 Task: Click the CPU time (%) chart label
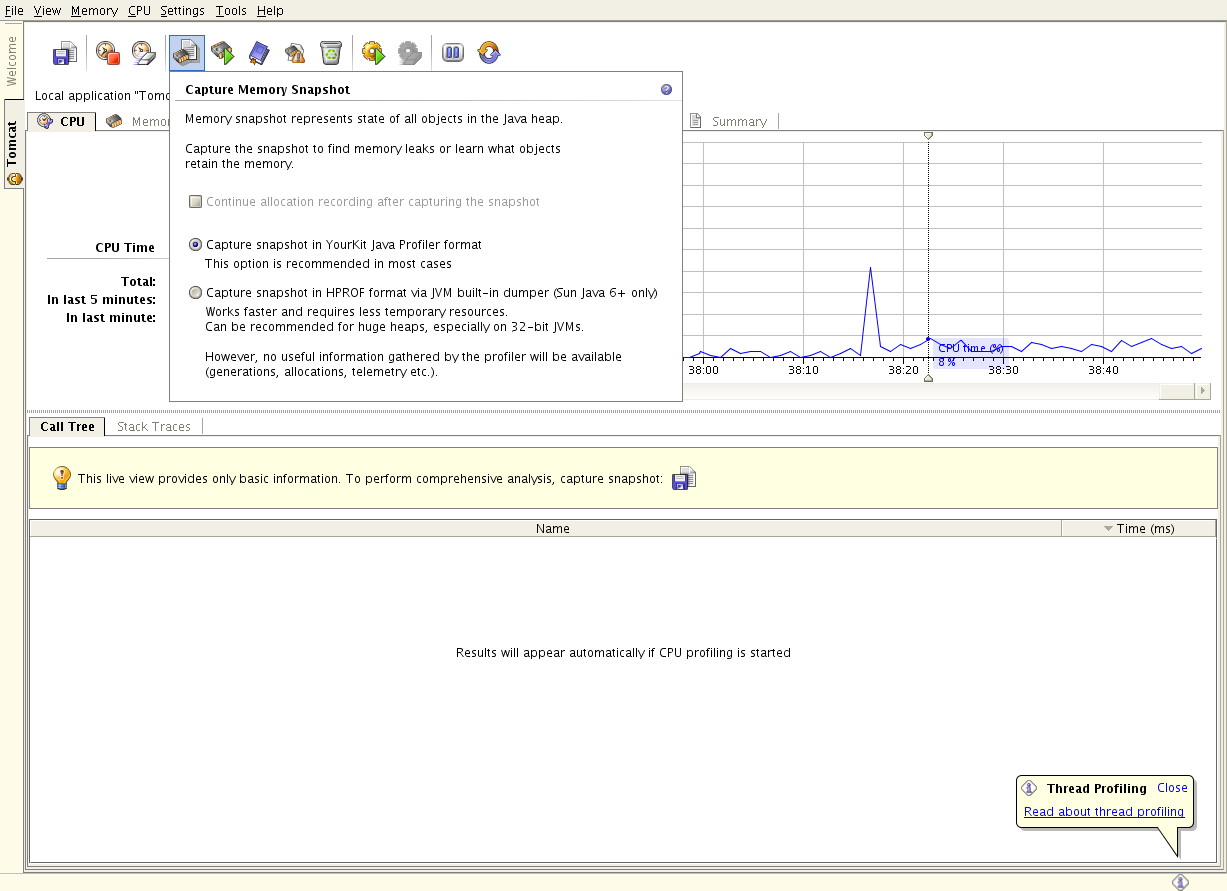pos(970,348)
